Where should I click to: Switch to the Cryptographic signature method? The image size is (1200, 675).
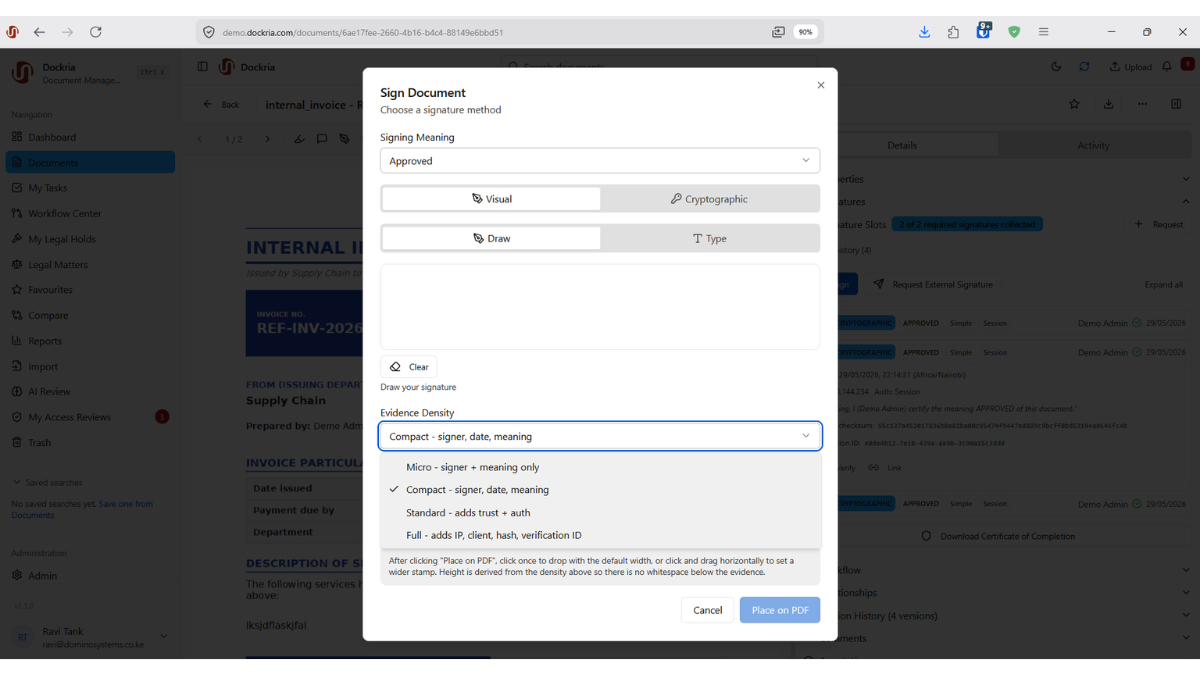click(709, 199)
